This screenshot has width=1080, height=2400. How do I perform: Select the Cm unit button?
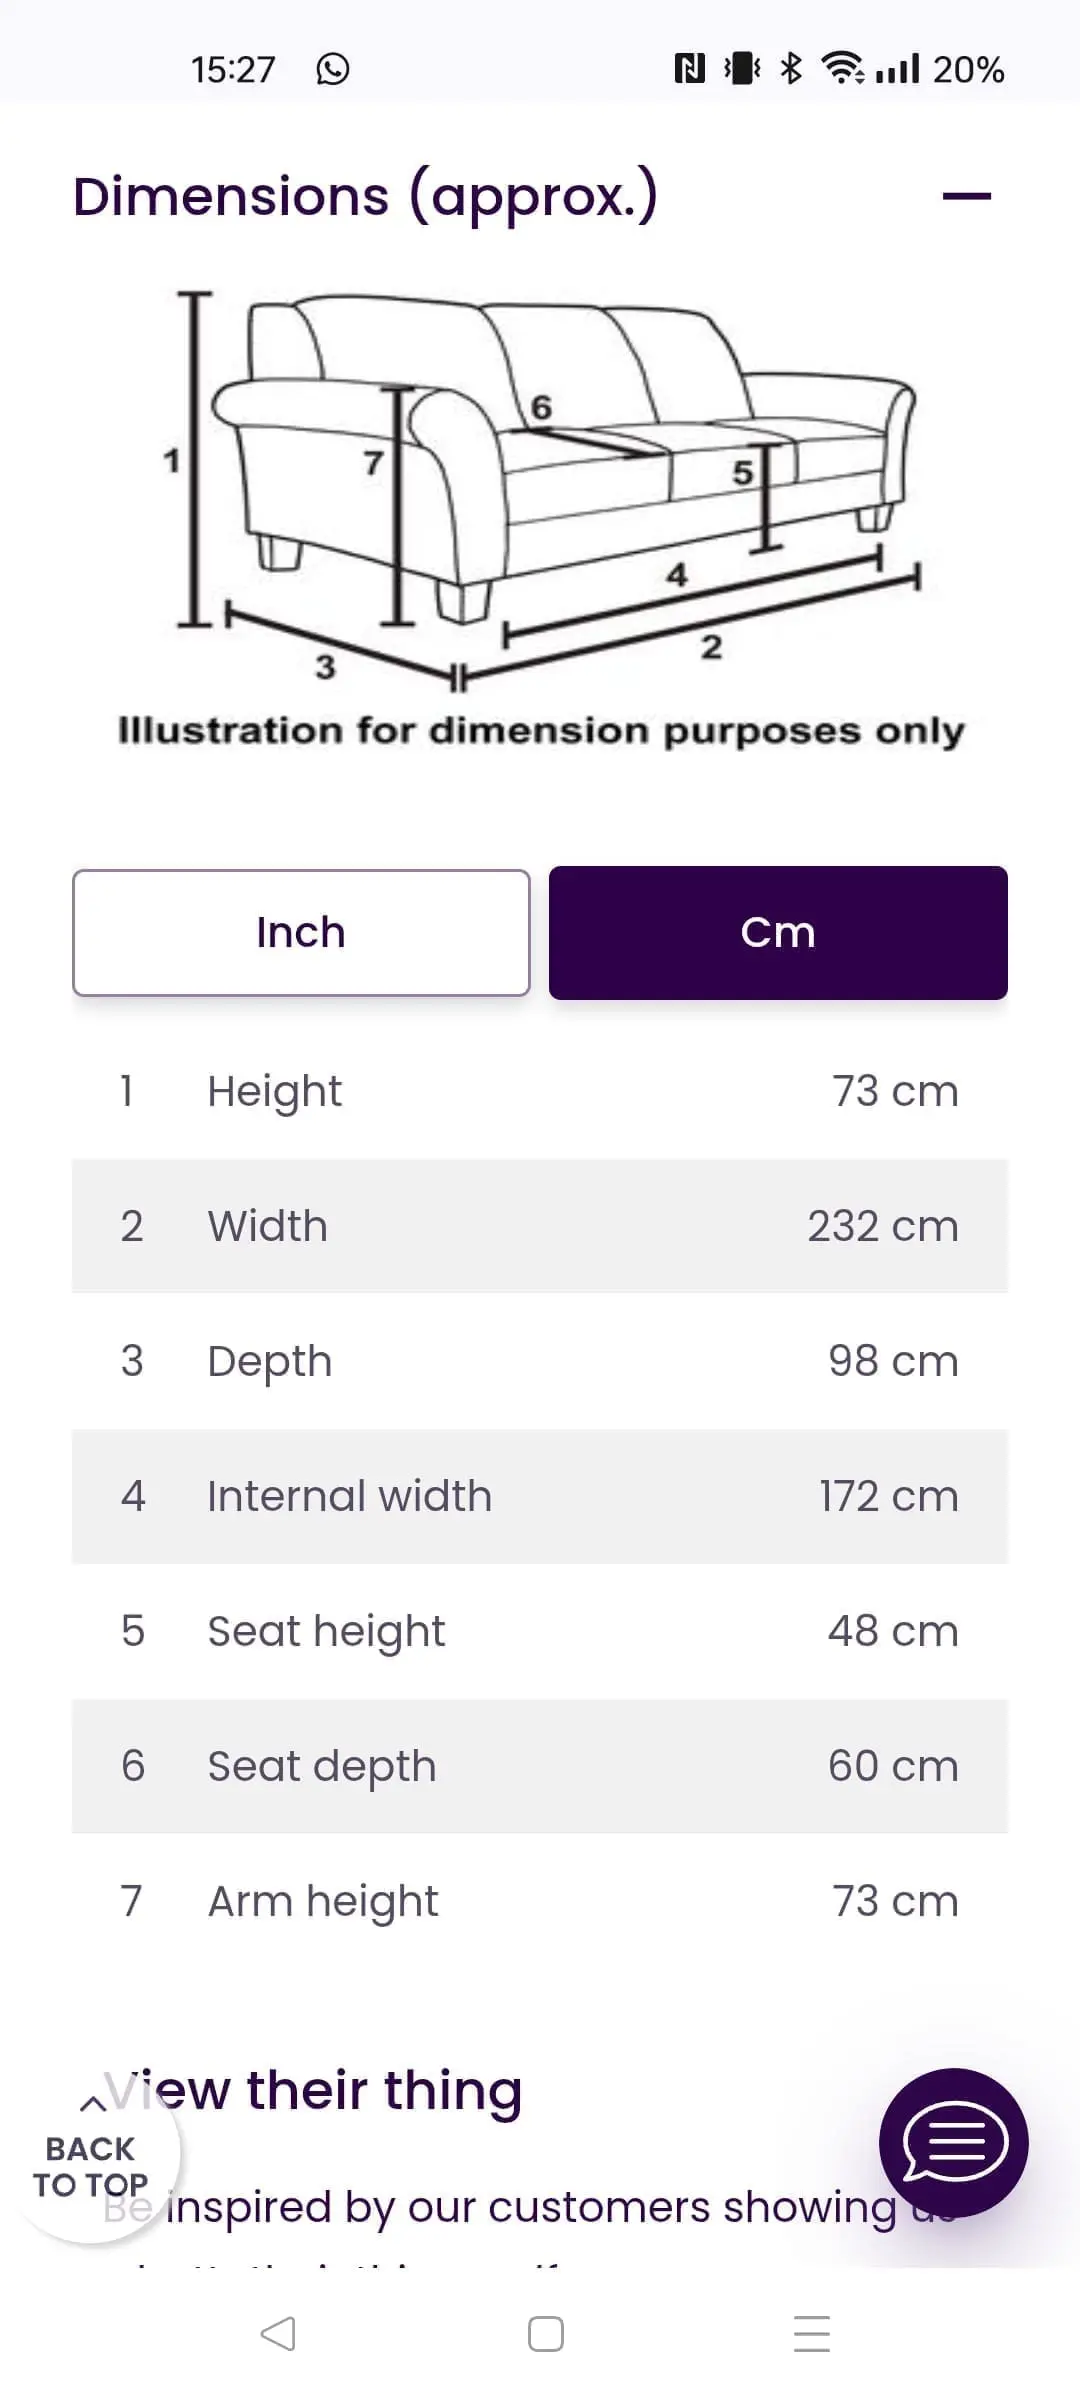point(778,932)
